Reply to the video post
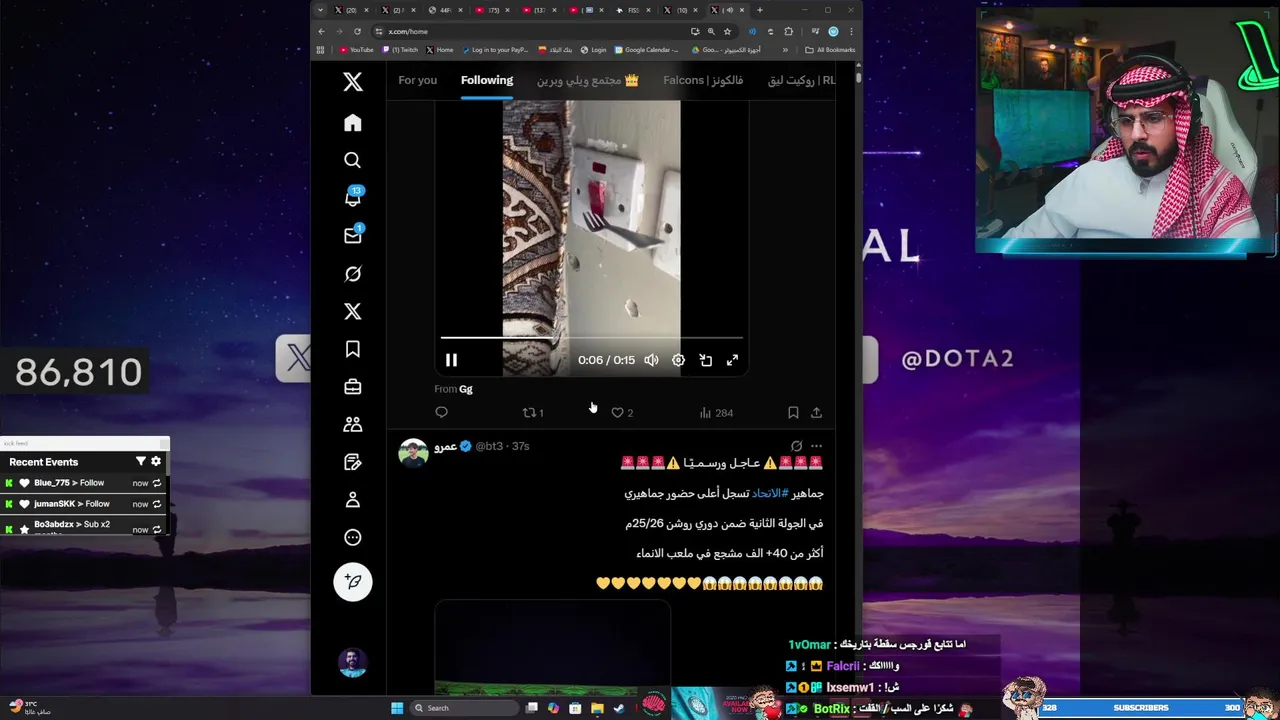The image size is (1280, 720). tap(442, 412)
